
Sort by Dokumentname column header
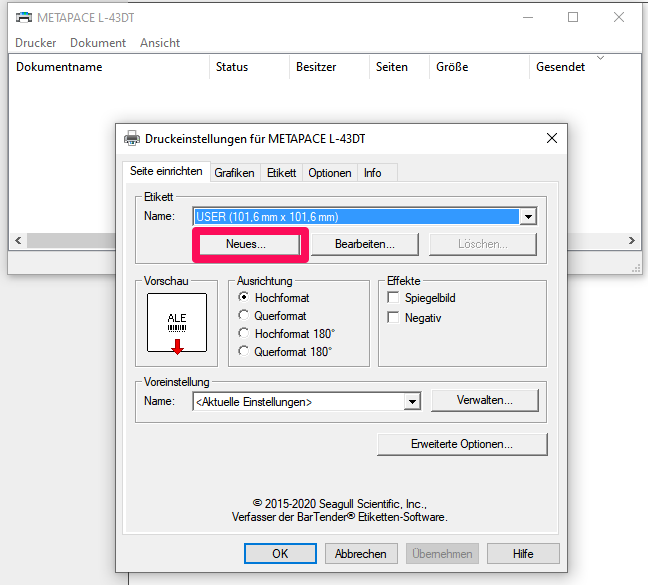point(110,67)
